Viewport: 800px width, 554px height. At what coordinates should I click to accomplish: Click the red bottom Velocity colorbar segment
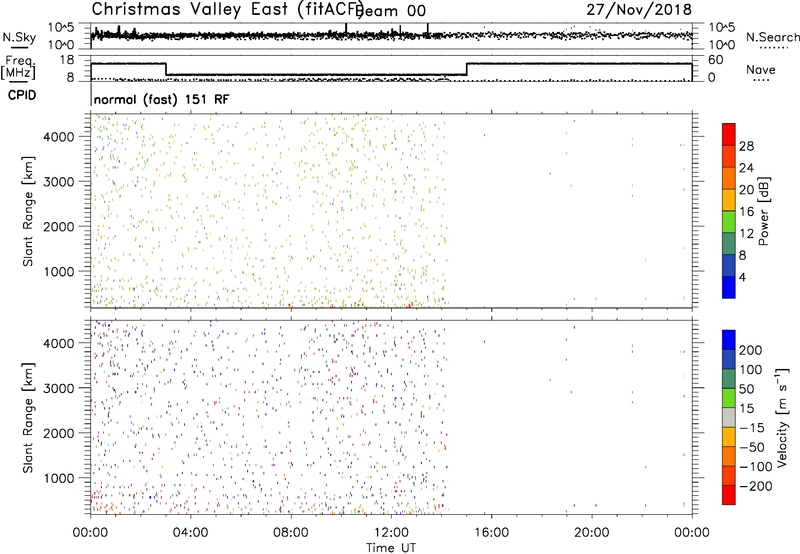coord(729,495)
